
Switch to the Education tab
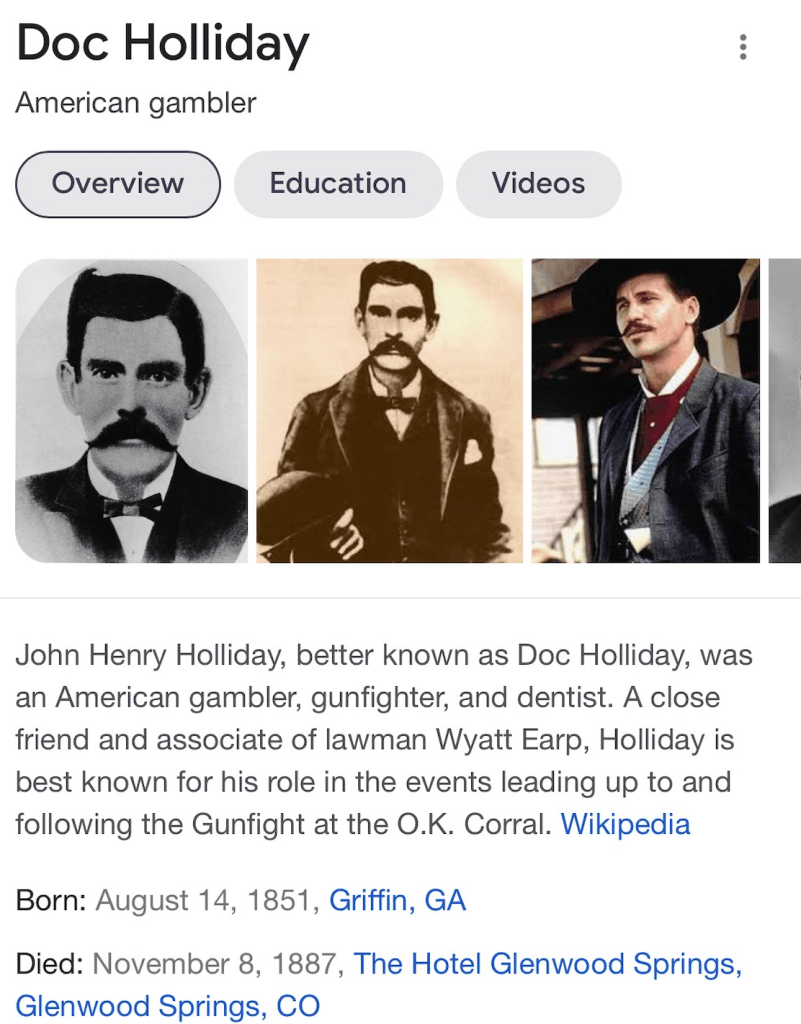pos(338,184)
